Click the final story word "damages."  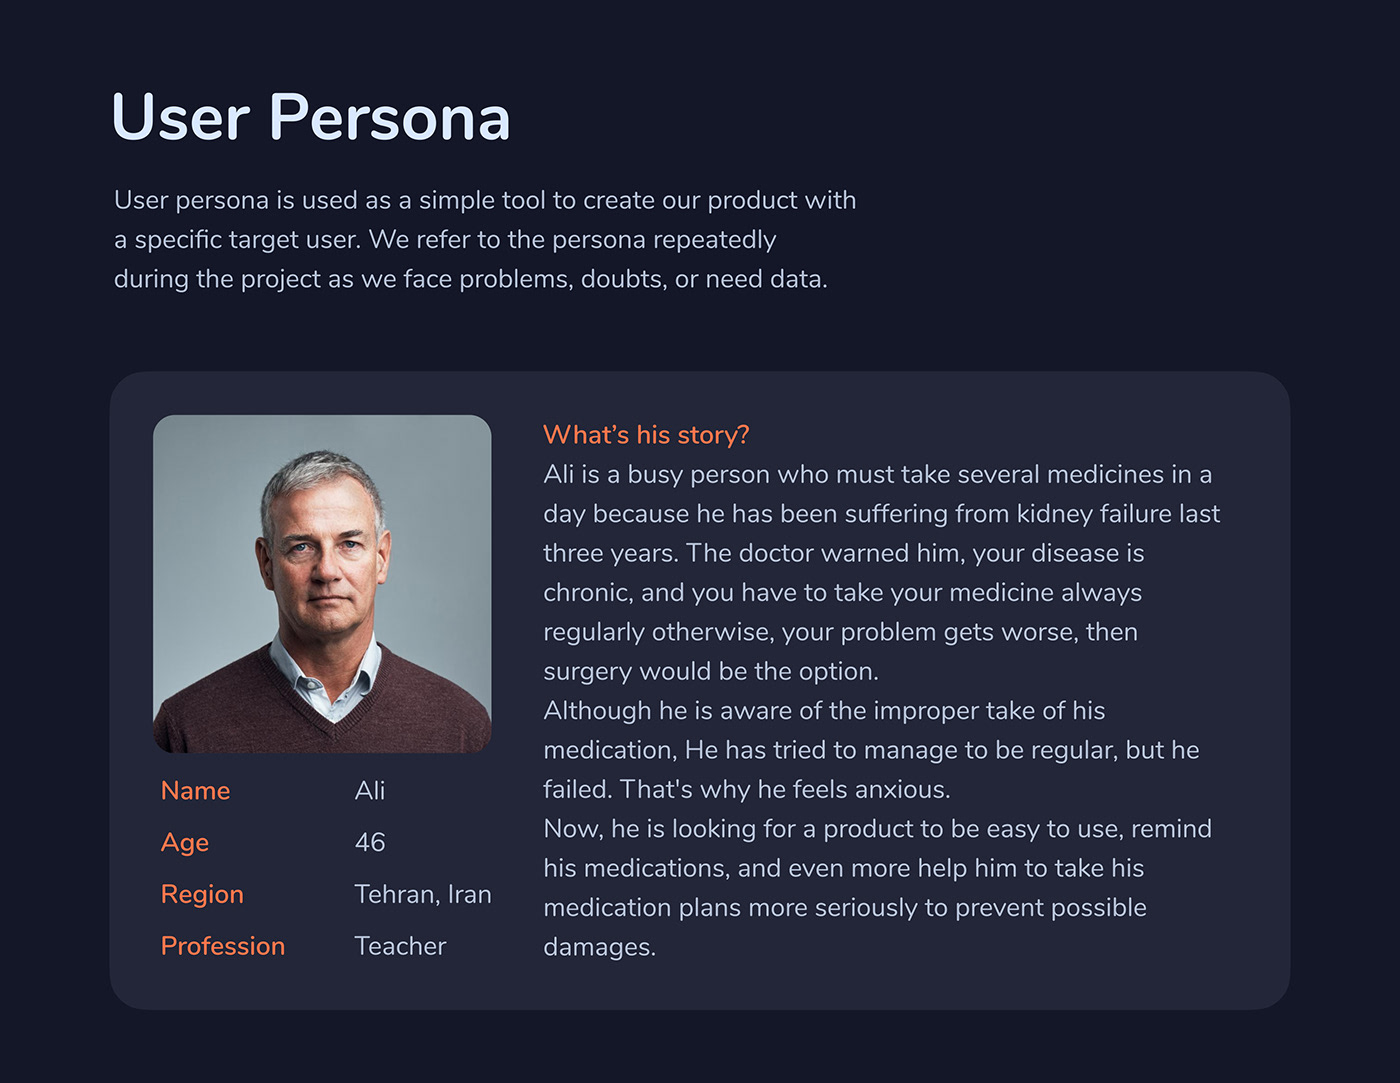click(x=599, y=947)
